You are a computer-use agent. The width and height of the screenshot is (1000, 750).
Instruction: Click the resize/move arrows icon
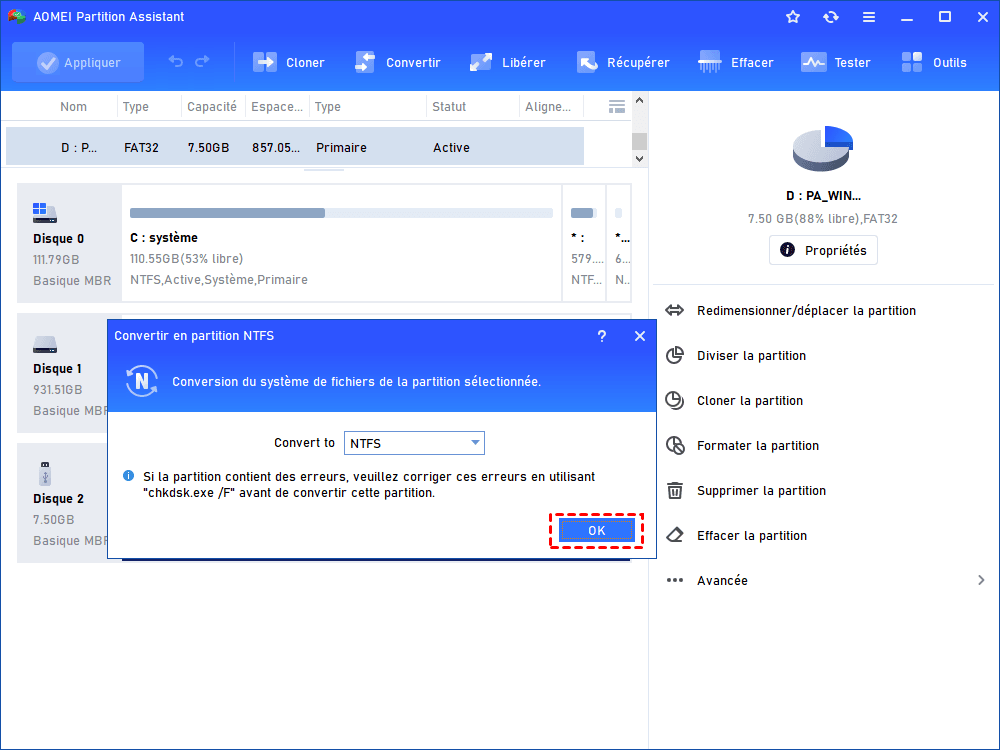coord(675,311)
